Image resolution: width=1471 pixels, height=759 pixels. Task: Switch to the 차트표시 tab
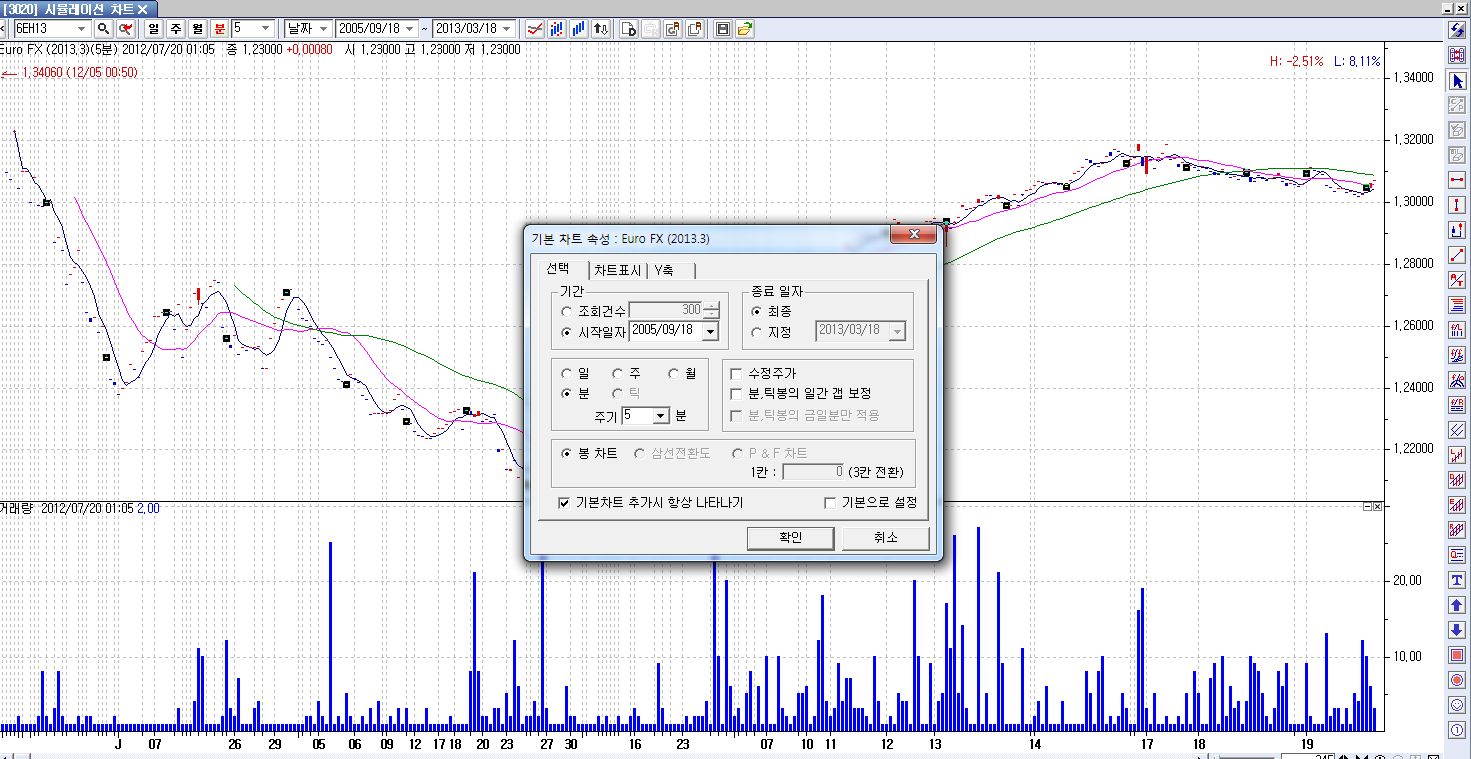(x=617, y=270)
